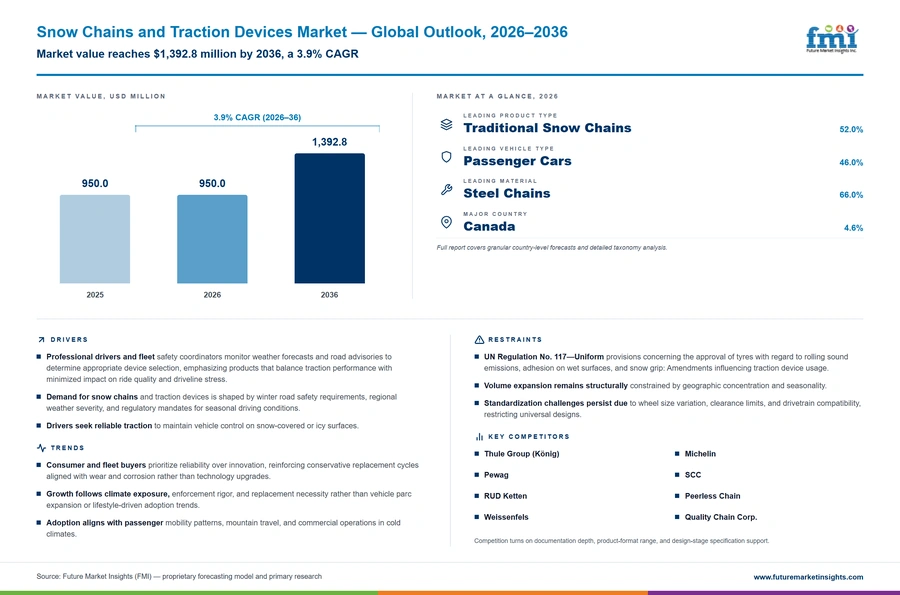The image size is (900, 595).
Task: Click the wrench icon beside Steel Chains
Action: pyautogui.click(x=447, y=189)
